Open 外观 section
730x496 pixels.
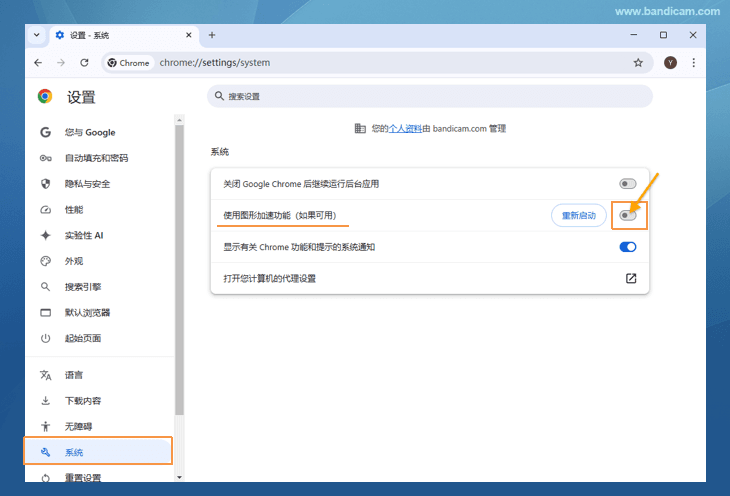[99, 261]
